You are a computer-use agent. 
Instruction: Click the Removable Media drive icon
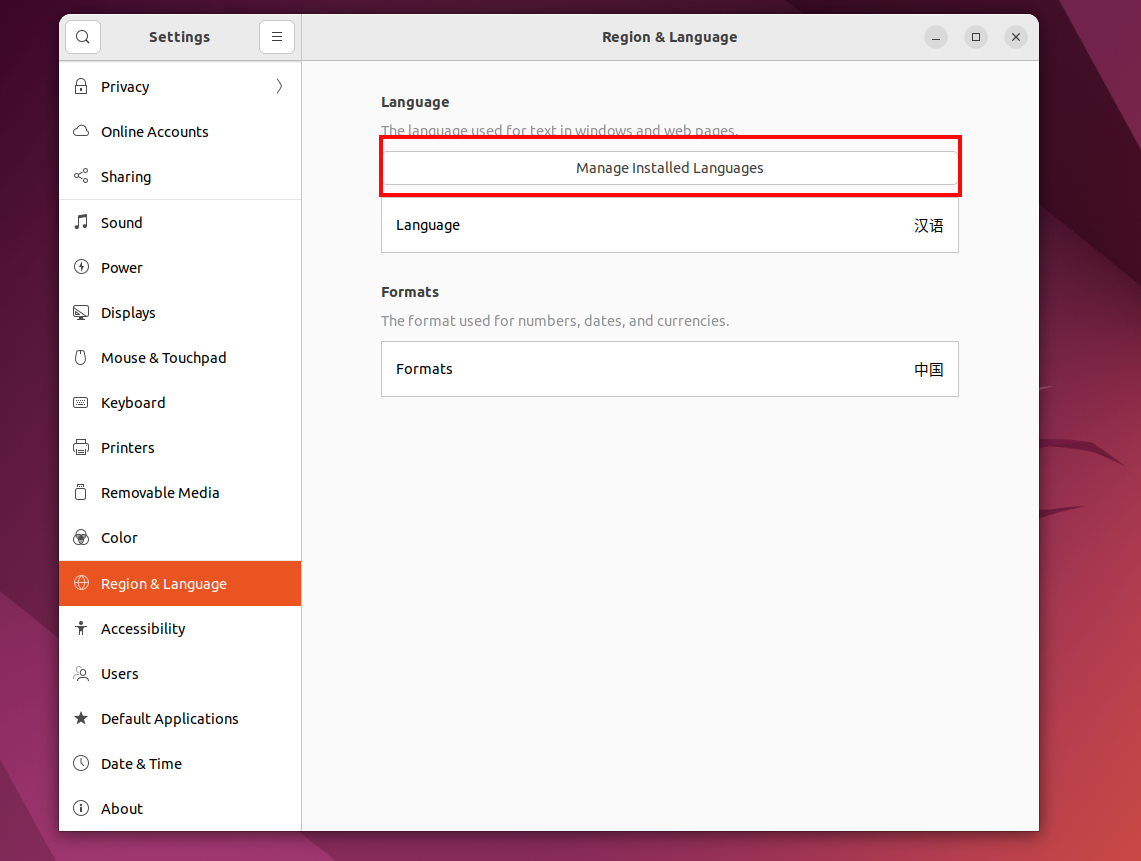click(x=82, y=493)
